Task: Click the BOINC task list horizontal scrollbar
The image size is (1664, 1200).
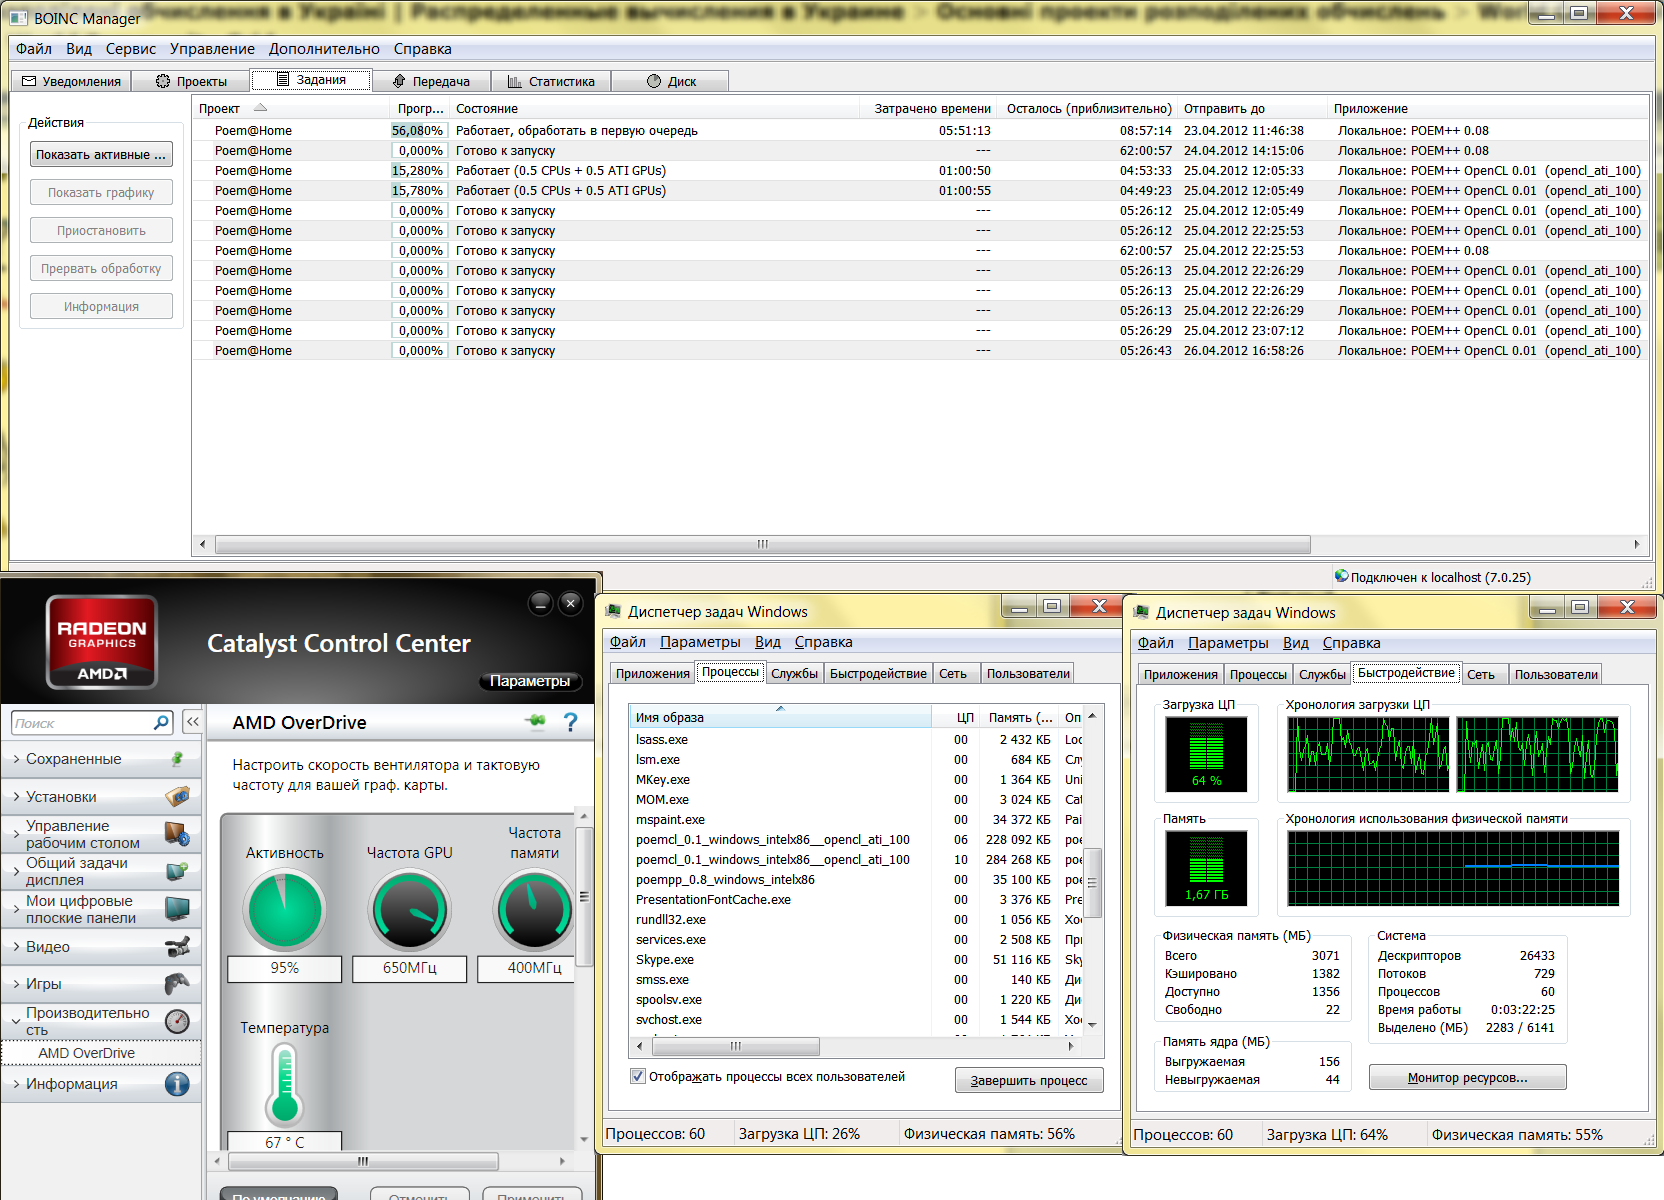Action: pyautogui.click(x=763, y=544)
